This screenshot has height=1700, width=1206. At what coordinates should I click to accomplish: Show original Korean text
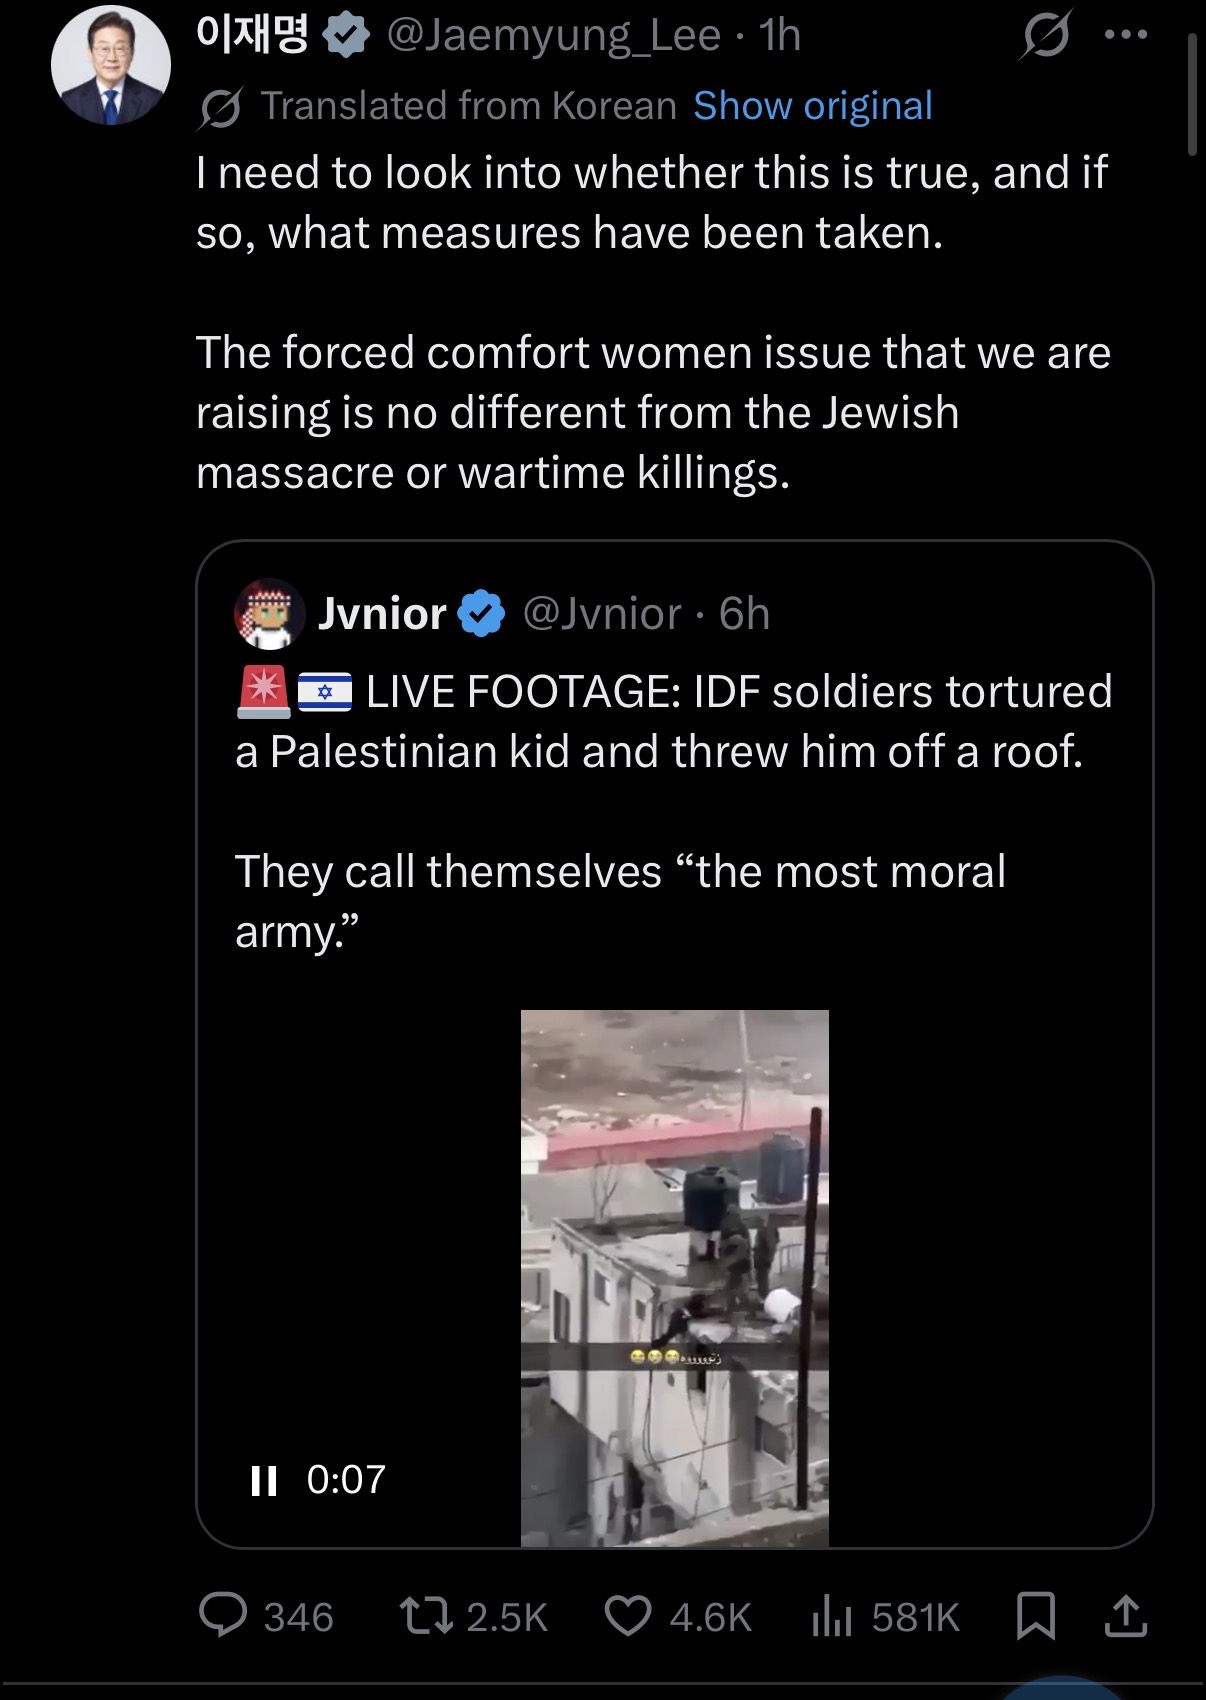tap(813, 105)
